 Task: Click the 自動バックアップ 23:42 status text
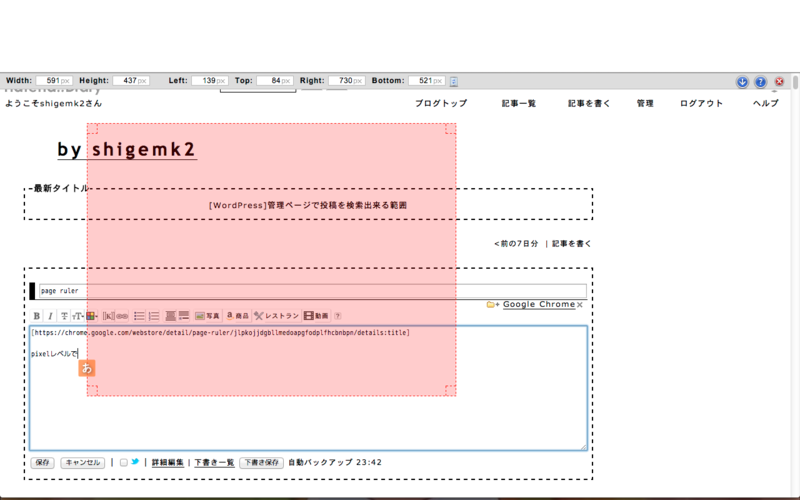[335, 462]
